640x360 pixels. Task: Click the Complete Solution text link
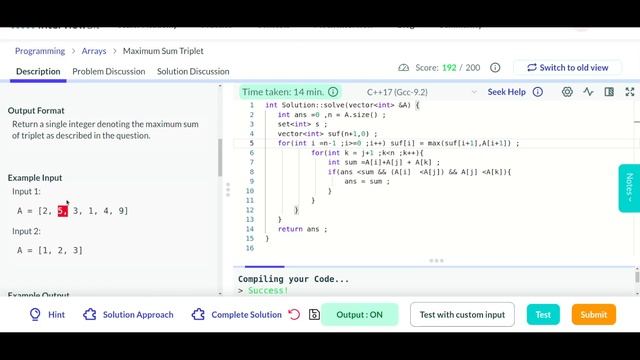point(247,315)
